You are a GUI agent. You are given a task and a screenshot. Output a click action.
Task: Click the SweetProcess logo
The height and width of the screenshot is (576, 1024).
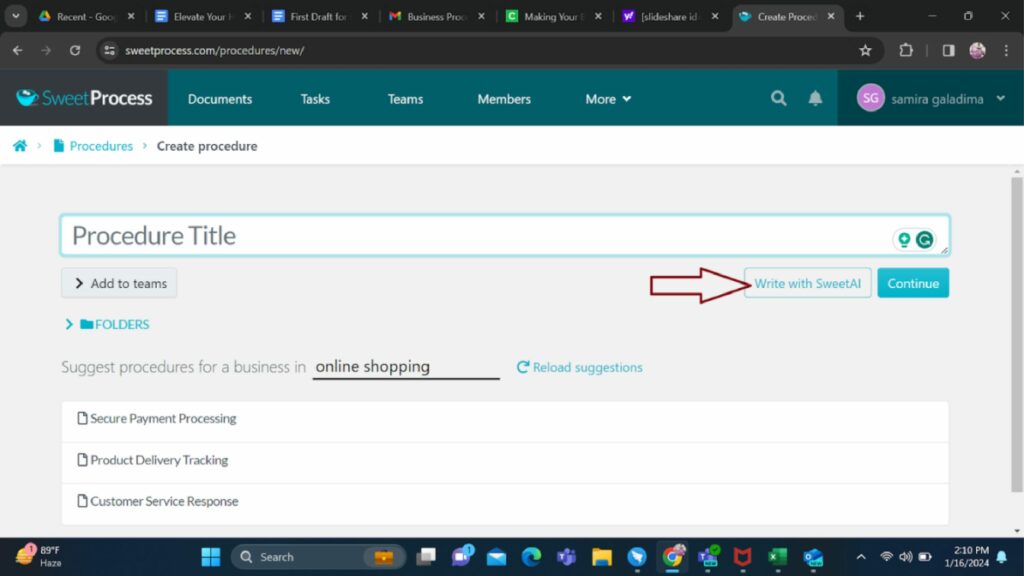pos(84,98)
